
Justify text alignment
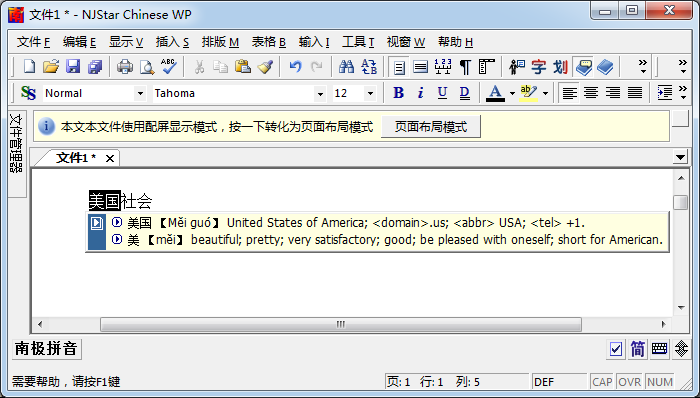coord(635,93)
